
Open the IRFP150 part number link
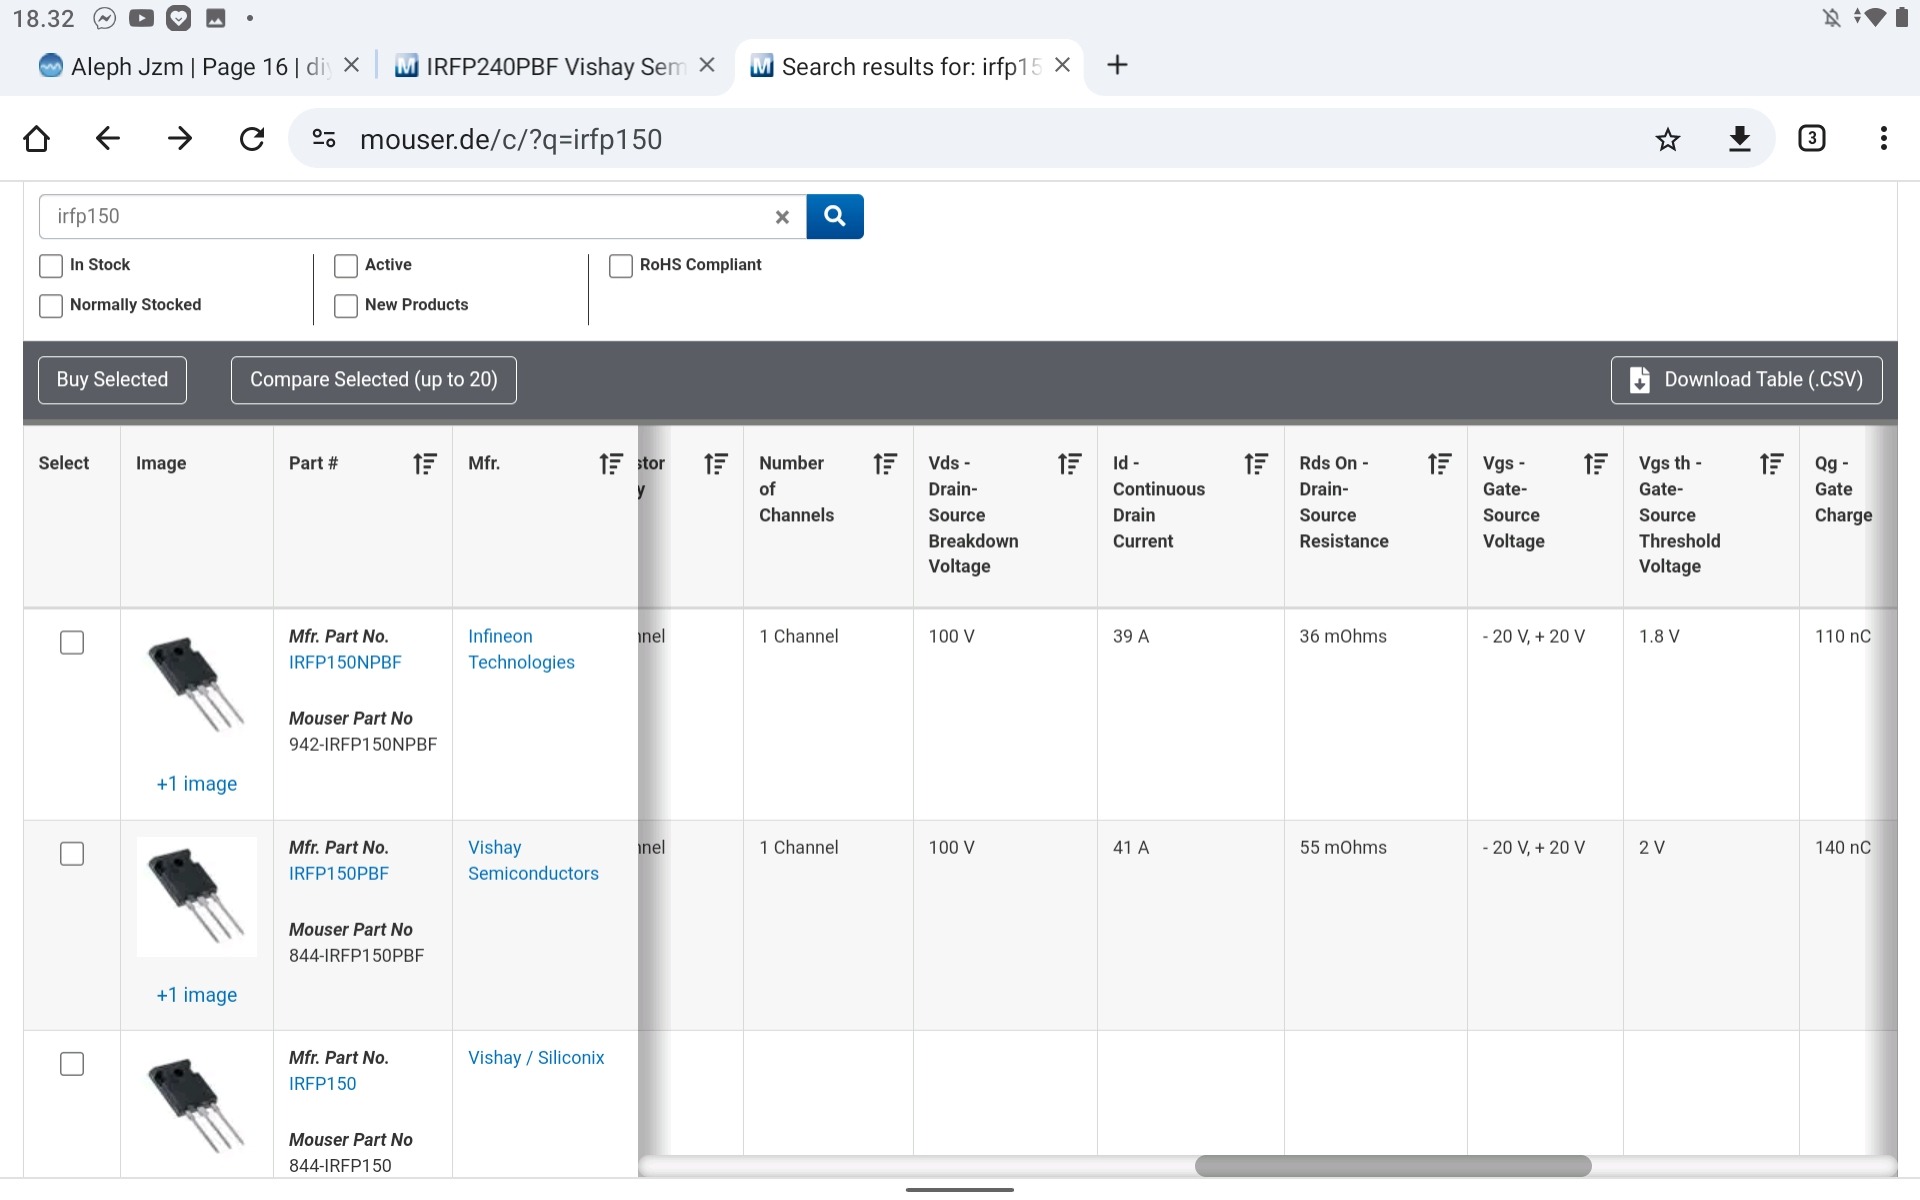click(x=322, y=1083)
